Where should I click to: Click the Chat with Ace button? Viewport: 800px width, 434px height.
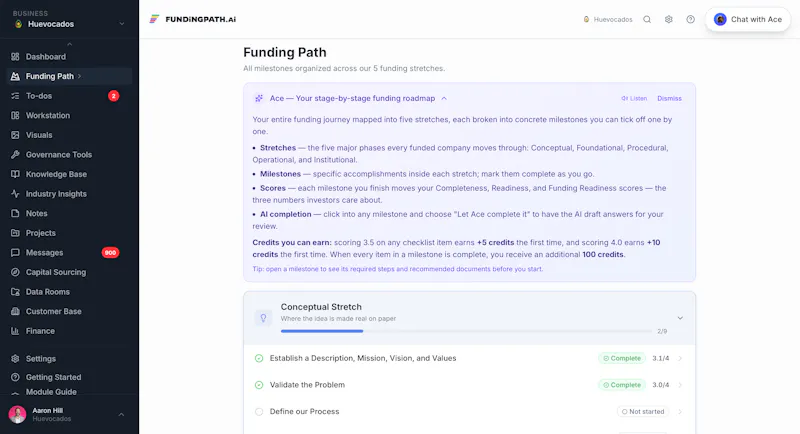pos(748,19)
